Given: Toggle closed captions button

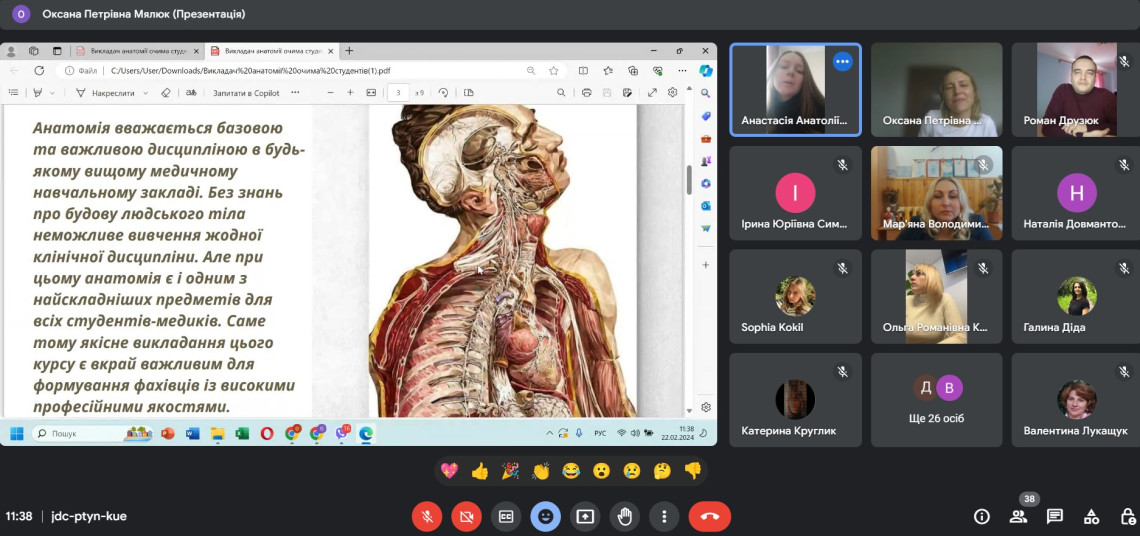Looking at the screenshot, I should point(506,516).
